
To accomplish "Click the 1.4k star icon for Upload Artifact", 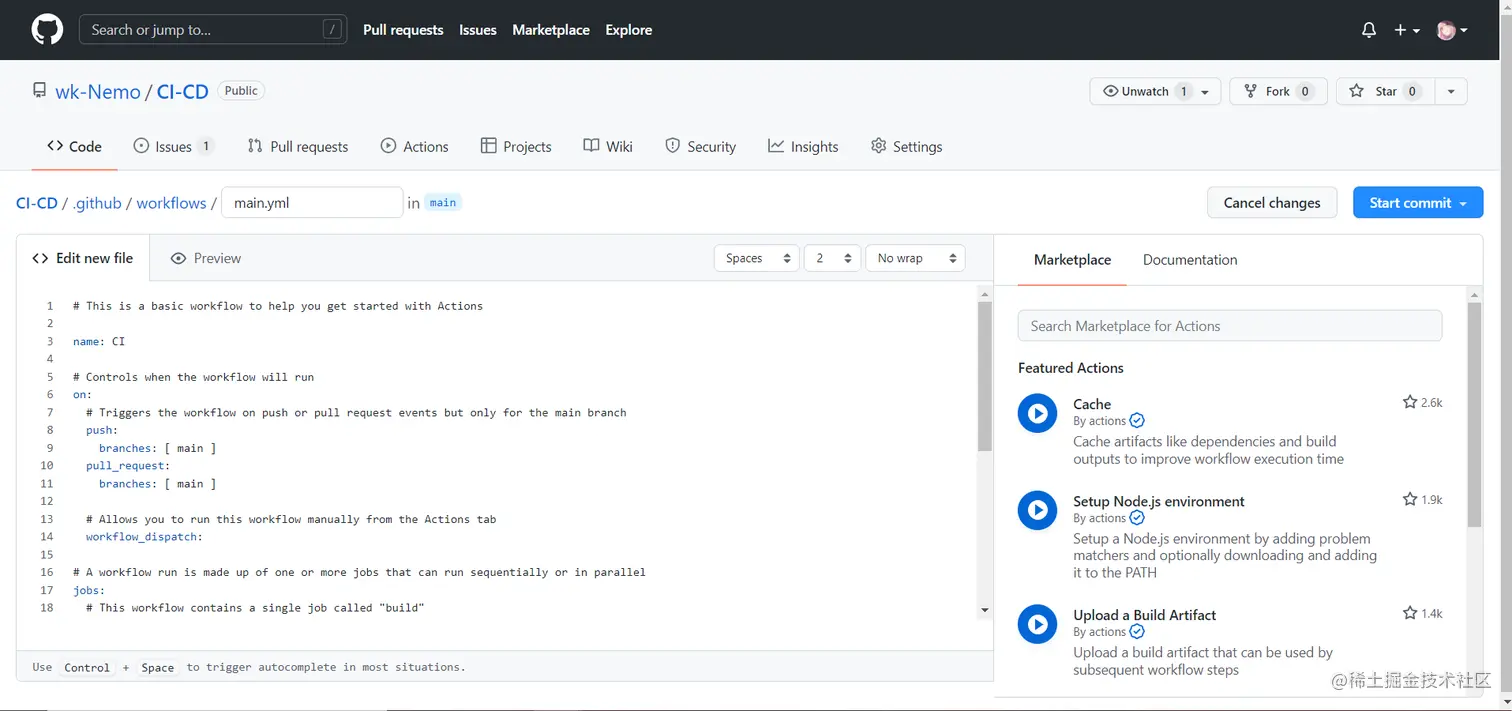I will tap(1410, 613).
